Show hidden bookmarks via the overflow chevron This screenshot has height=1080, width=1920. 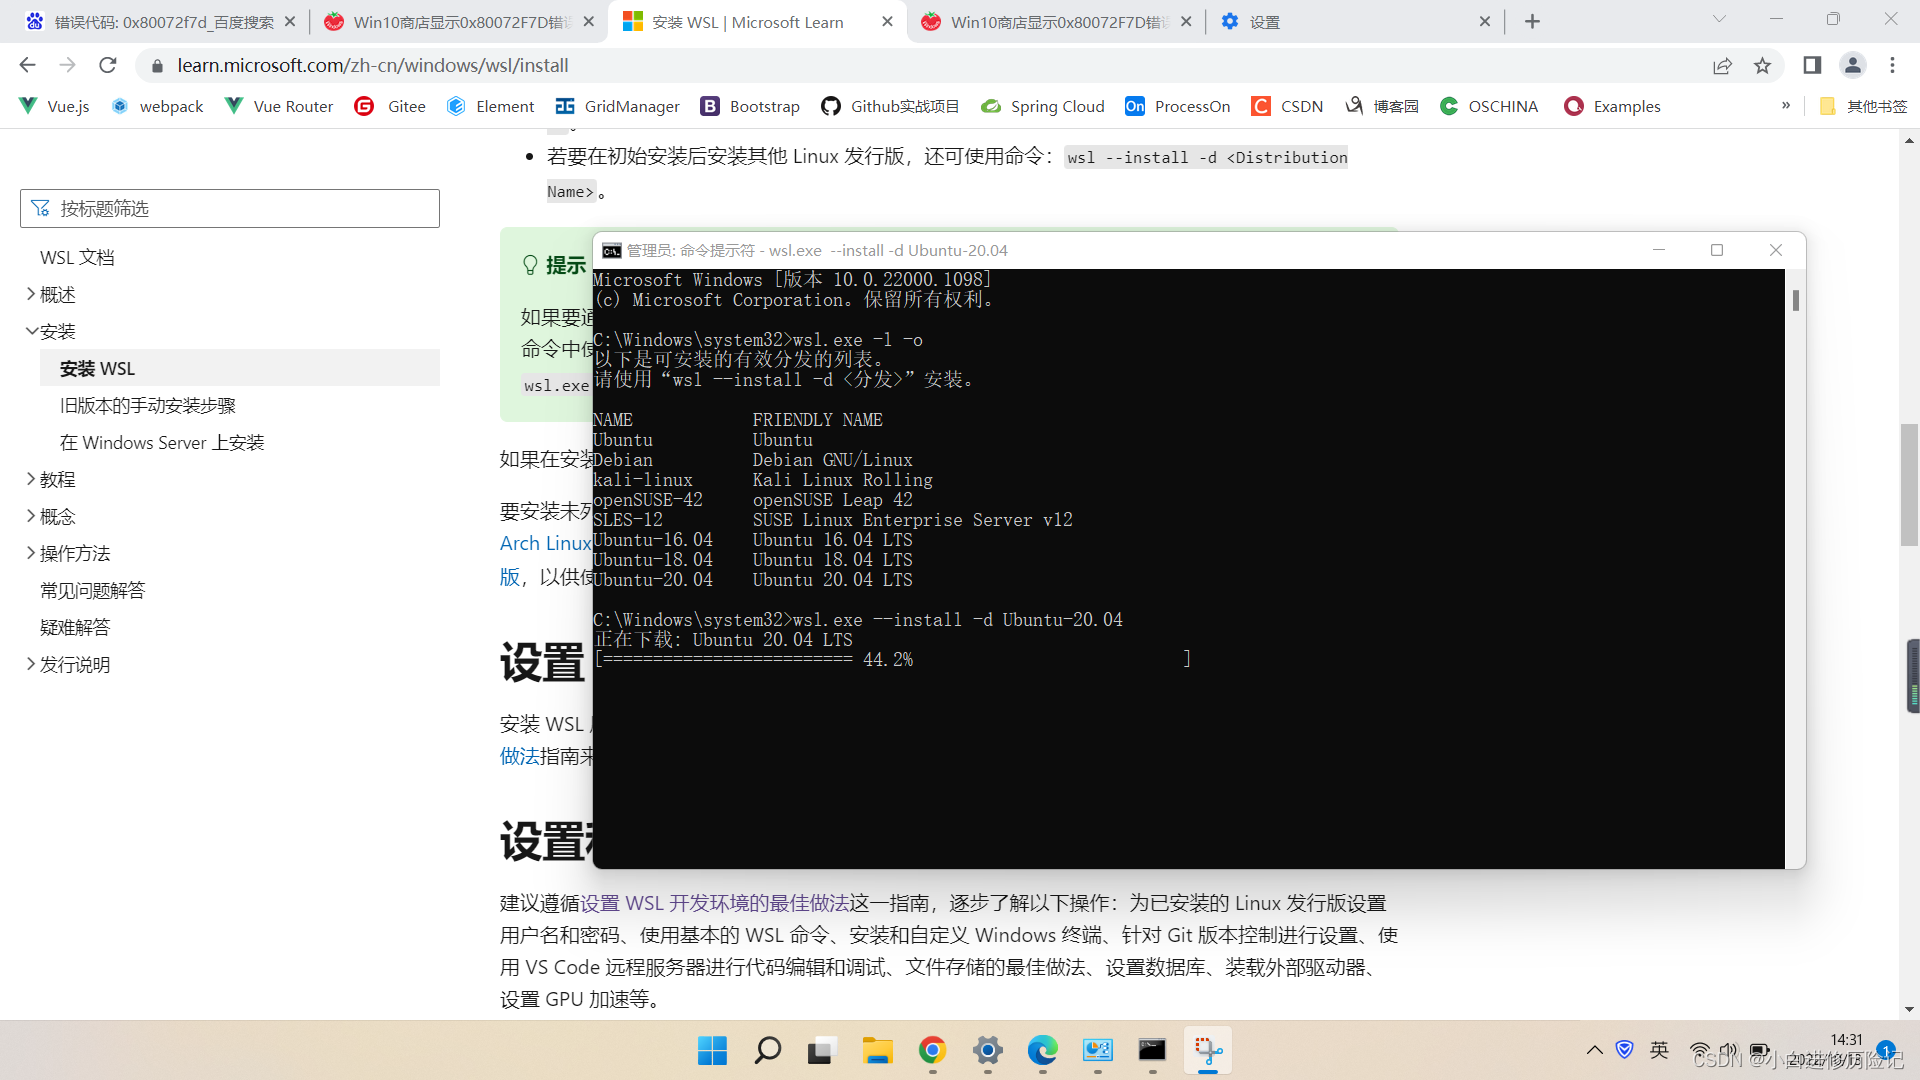[x=1786, y=106]
